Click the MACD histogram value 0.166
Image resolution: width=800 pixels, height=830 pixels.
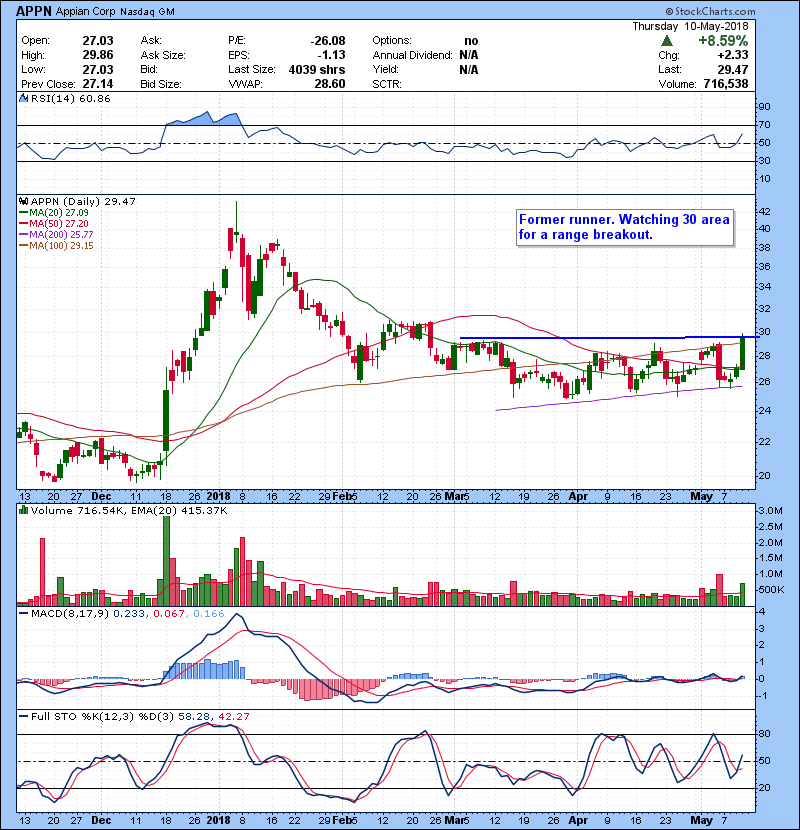tap(209, 614)
